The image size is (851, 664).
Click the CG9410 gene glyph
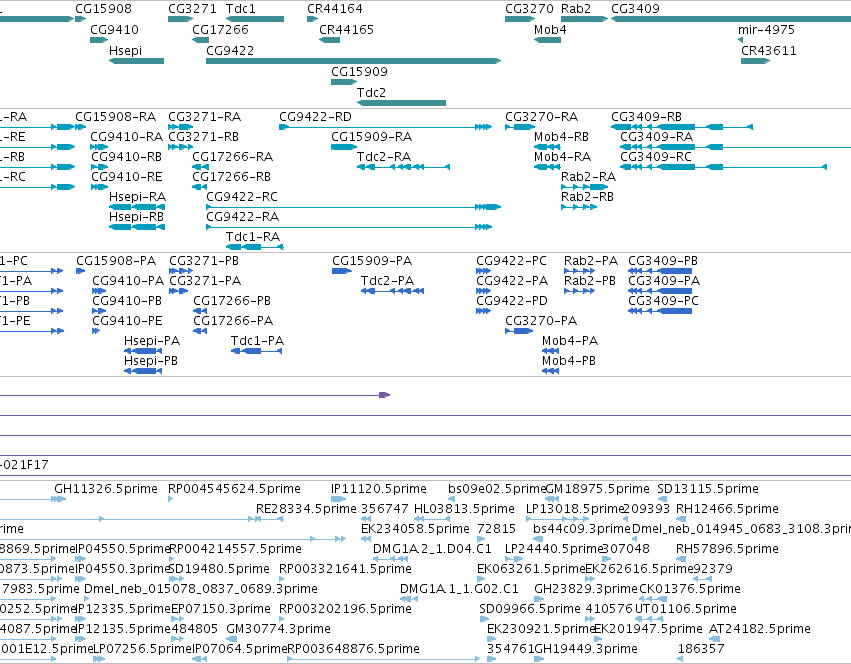(x=99, y=40)
